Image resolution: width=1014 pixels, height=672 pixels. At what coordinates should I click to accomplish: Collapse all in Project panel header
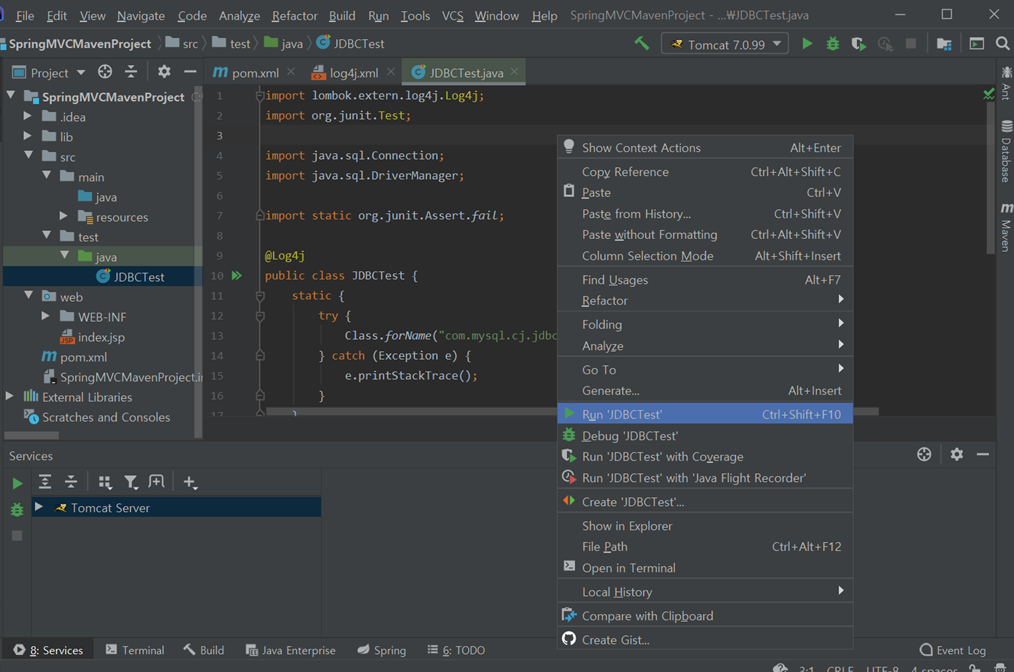131,72
